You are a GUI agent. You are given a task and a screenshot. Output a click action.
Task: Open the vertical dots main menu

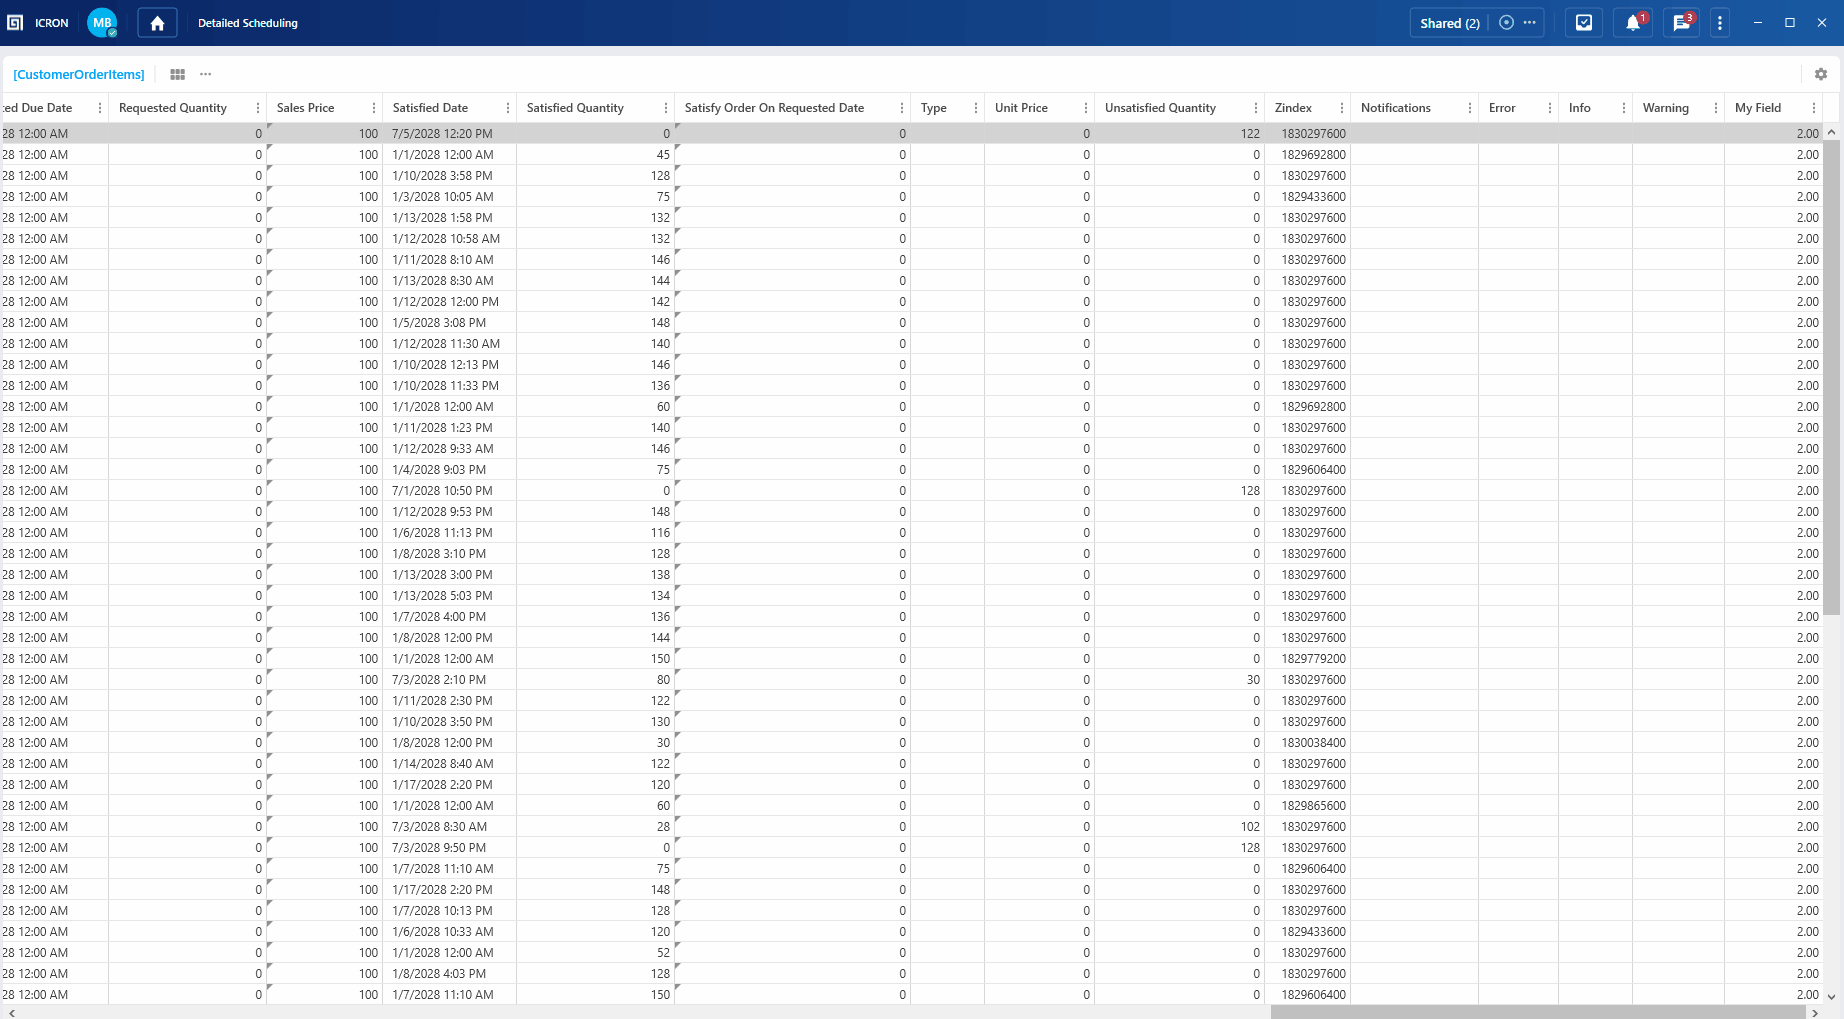[x=1720, y=23]
